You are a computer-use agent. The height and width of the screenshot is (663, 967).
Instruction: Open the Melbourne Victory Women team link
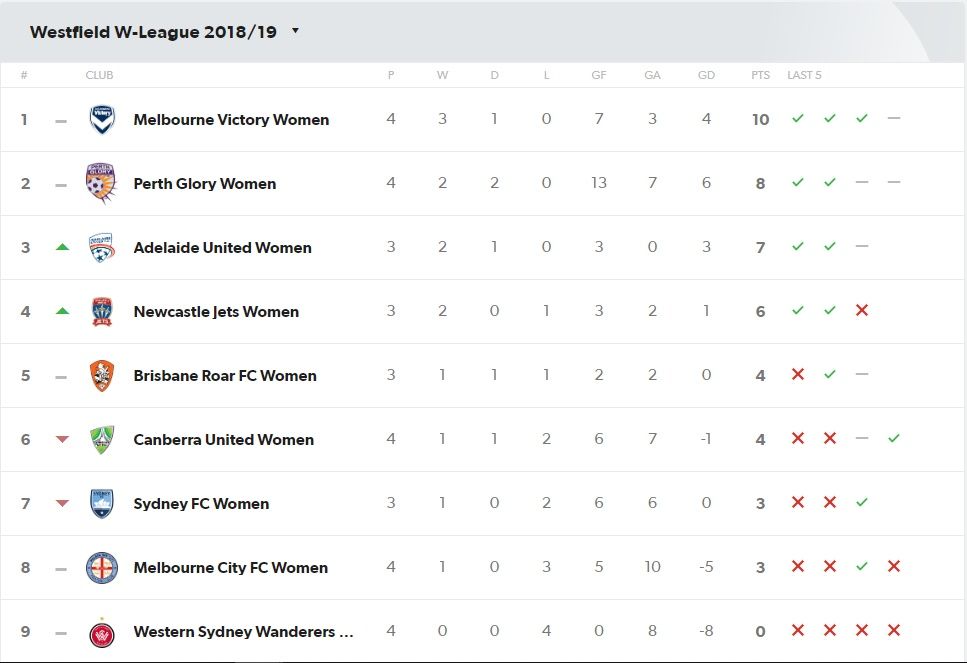pos(231,120)
